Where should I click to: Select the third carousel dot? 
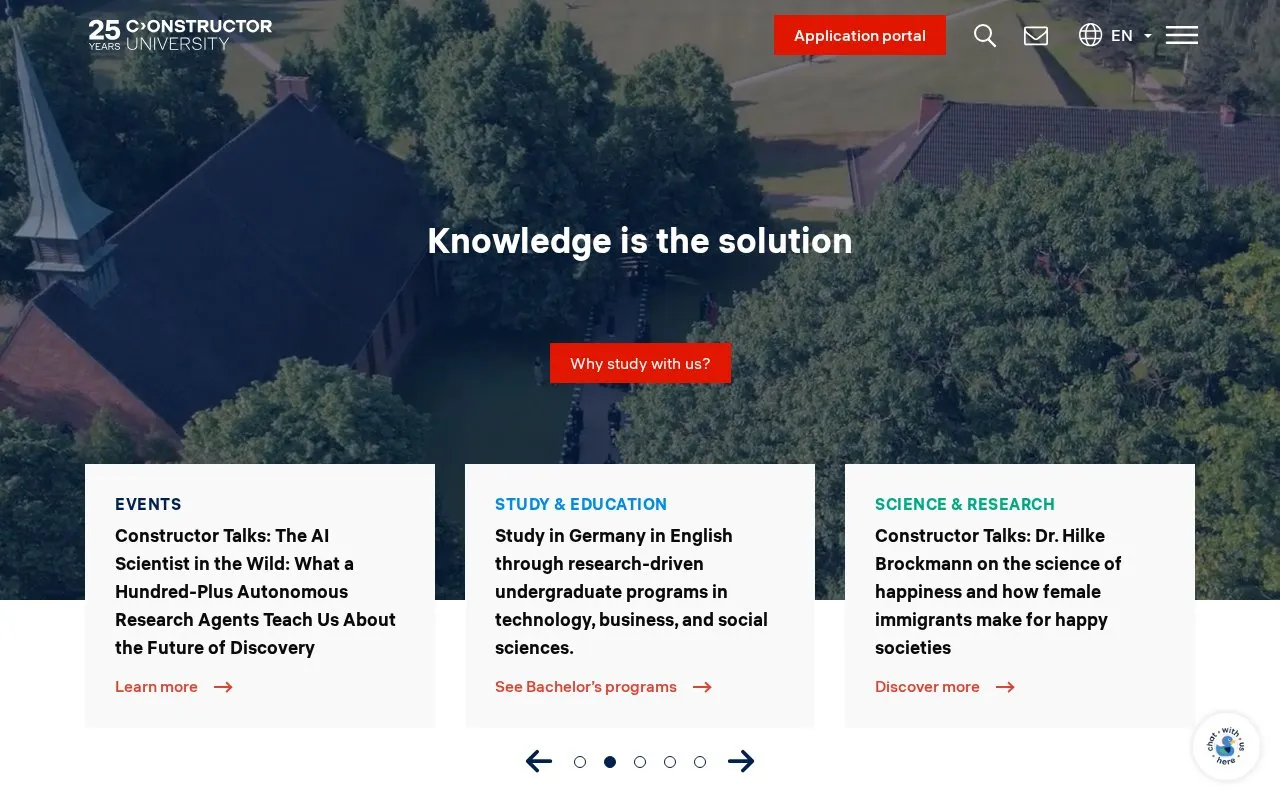(x=640, y=762)
